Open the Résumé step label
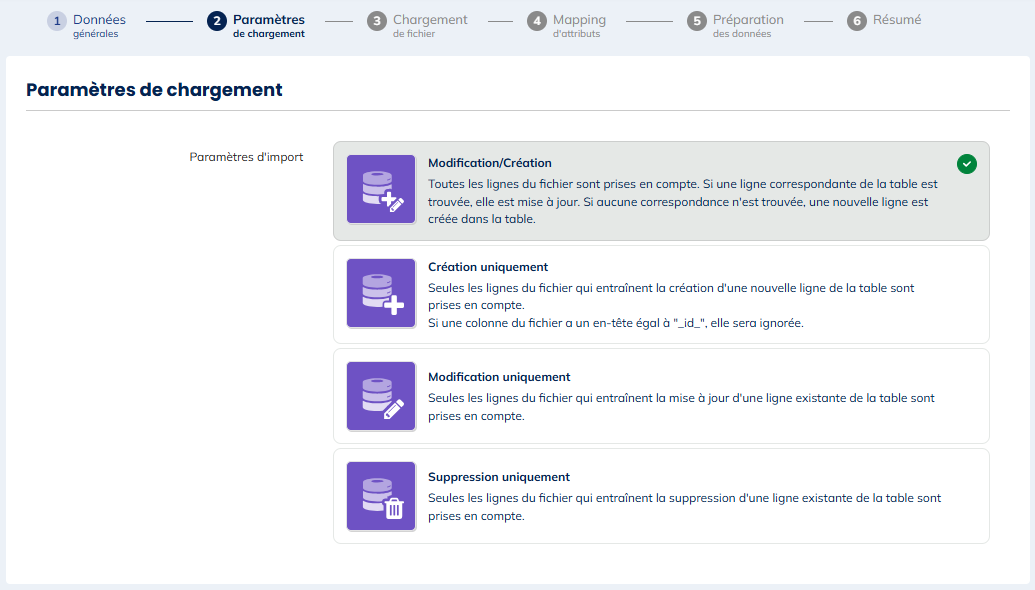 pyautogui.click(x=897, y=20)
